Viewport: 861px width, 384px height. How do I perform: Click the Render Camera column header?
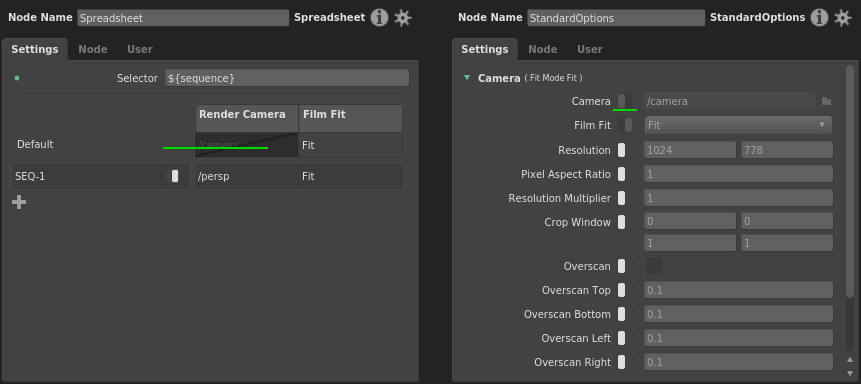coord(247,118)
